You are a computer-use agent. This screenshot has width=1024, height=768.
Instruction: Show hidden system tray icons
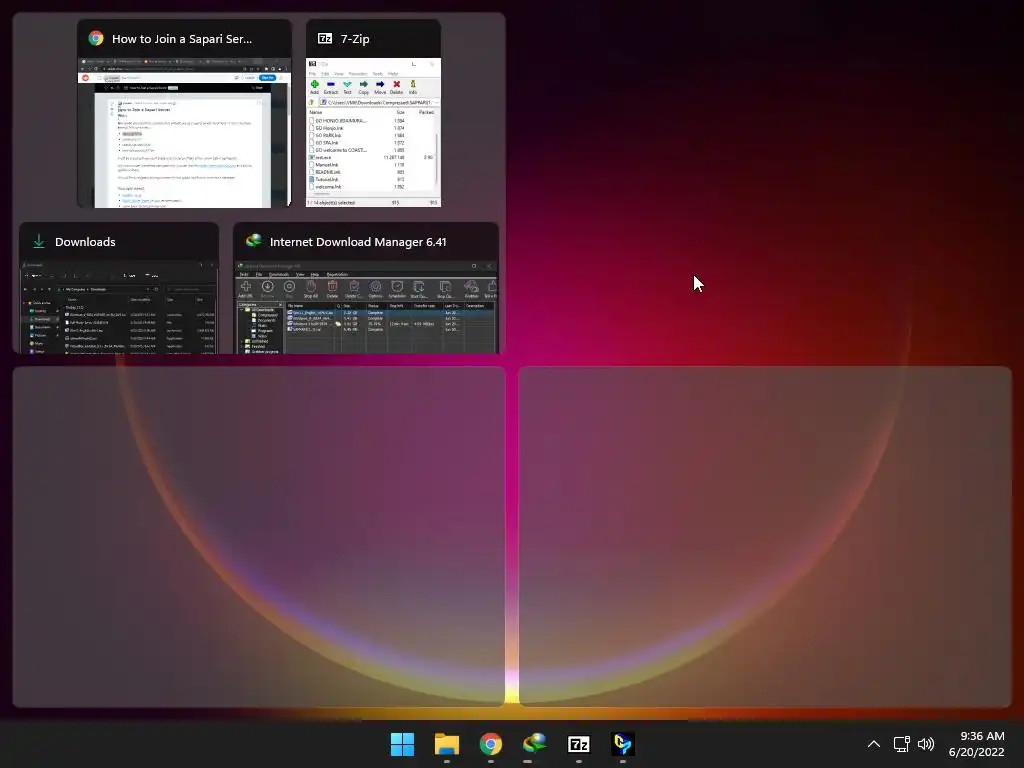[874, 744]
